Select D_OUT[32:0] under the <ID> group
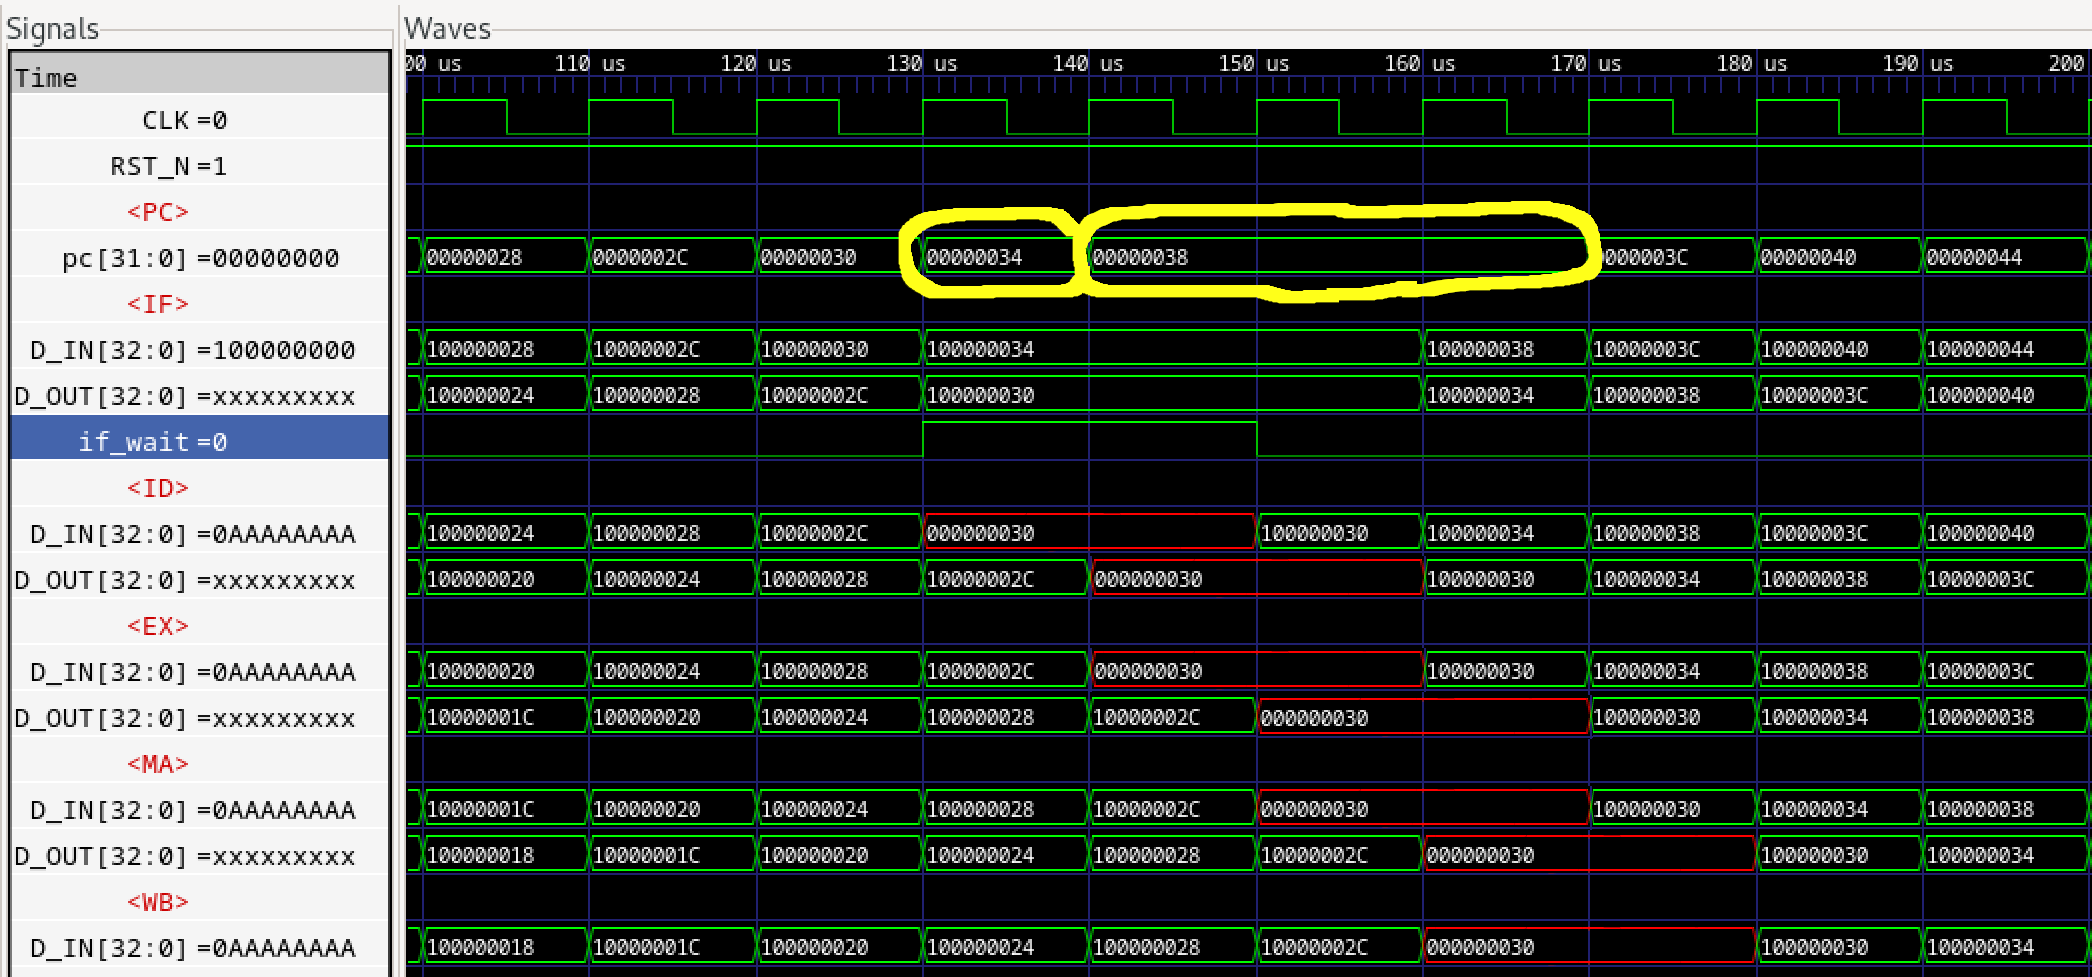The height and width of the screenshot is (977, 2092). (184, 580)
